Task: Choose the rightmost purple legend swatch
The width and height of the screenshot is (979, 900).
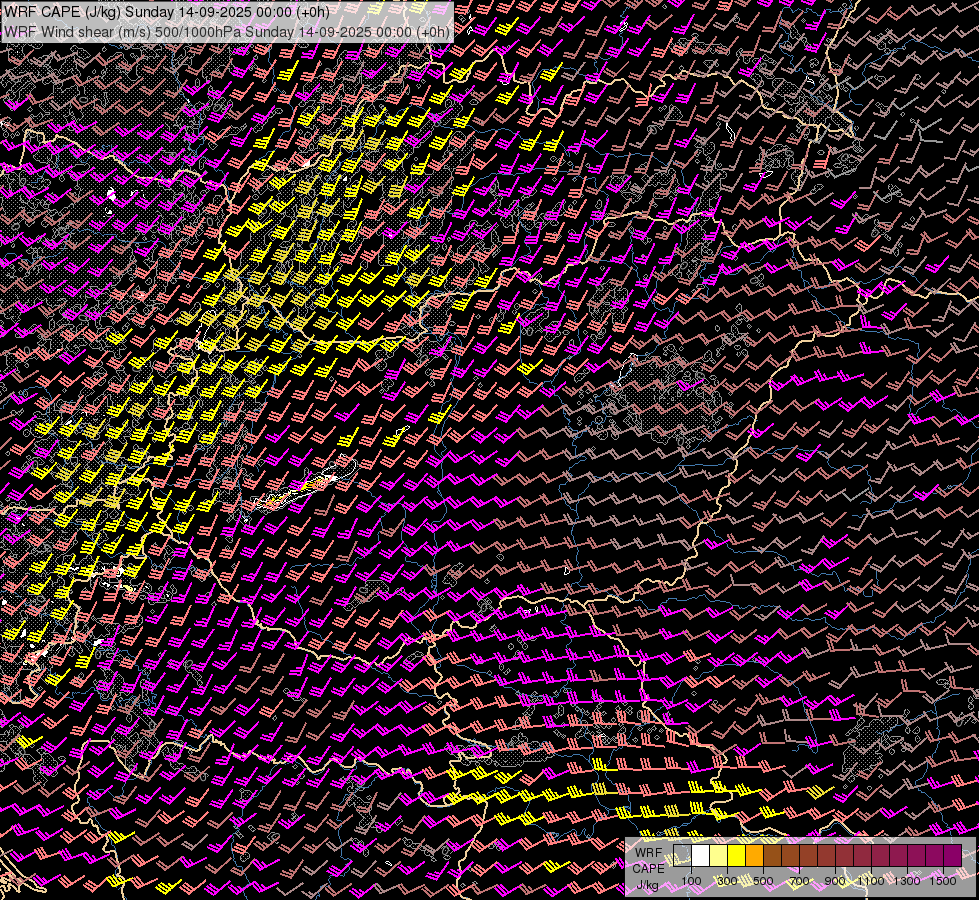Action: [952, 855]
